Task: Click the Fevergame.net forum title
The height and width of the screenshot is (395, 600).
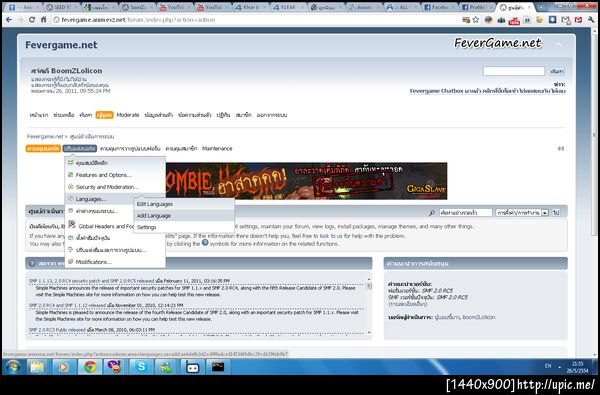Action: pyautogui.click(x=61, y=45)
